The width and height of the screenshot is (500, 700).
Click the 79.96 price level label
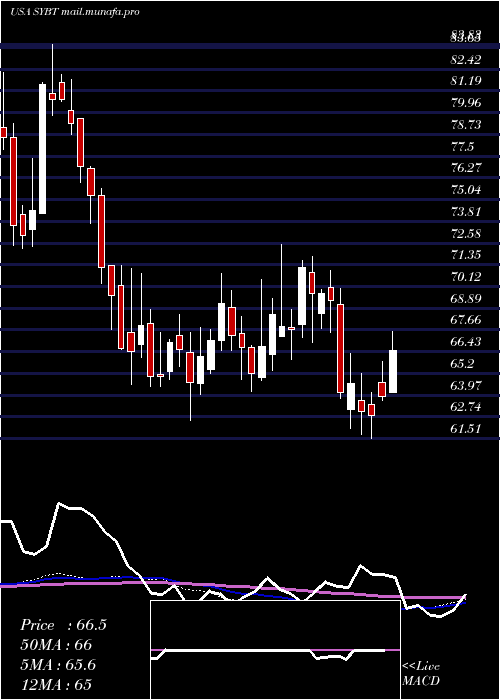click(466, 103)
